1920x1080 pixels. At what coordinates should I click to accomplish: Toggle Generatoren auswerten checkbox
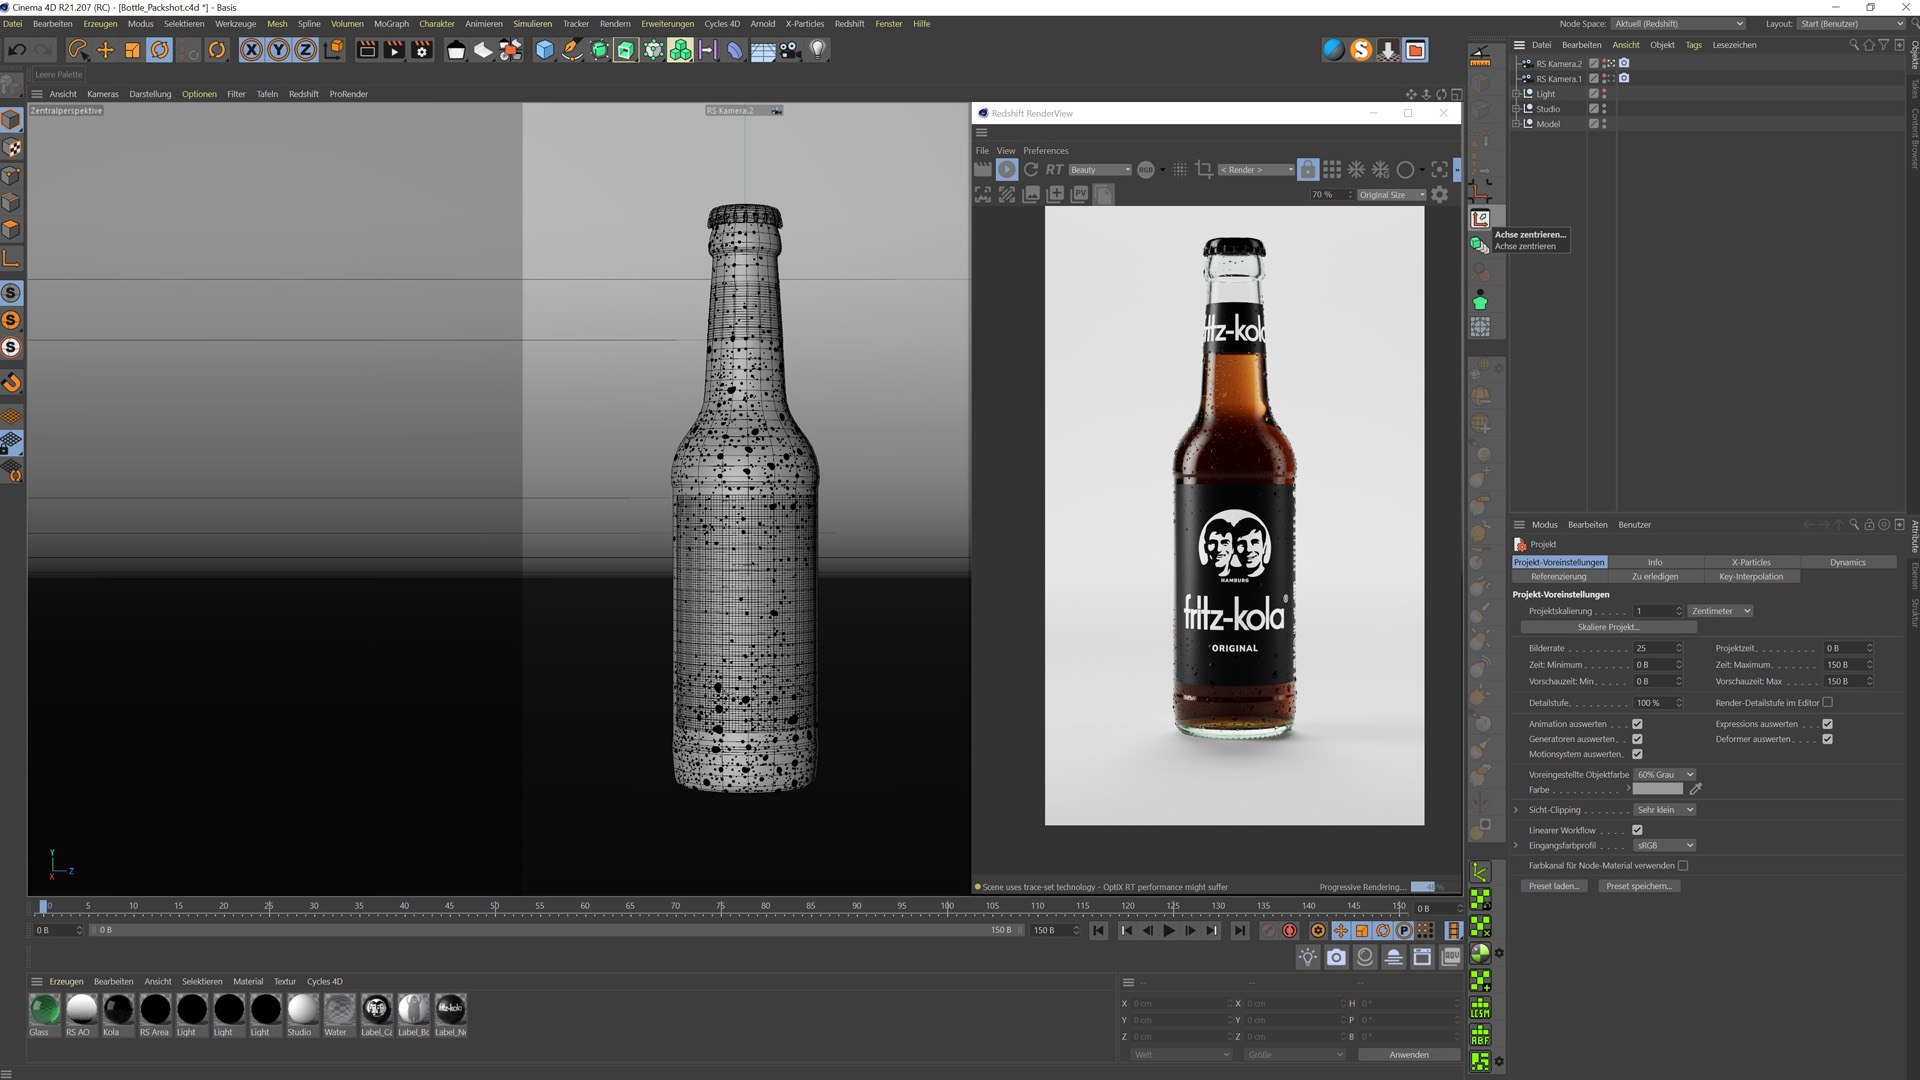1637,739
